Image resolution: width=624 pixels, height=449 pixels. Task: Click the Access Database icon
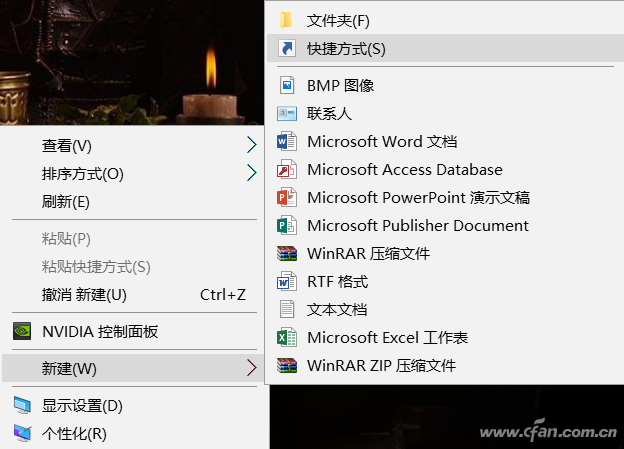click(287, 170)
